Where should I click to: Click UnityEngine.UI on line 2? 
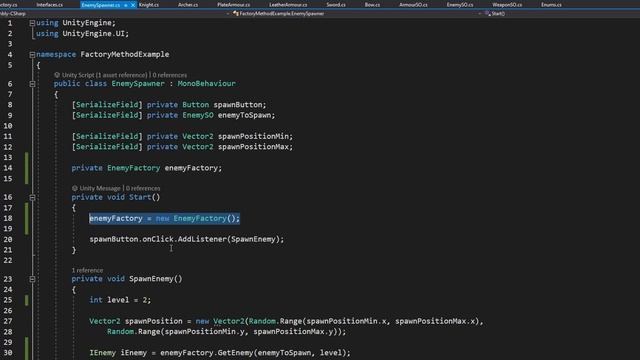[x=93, y=33]
